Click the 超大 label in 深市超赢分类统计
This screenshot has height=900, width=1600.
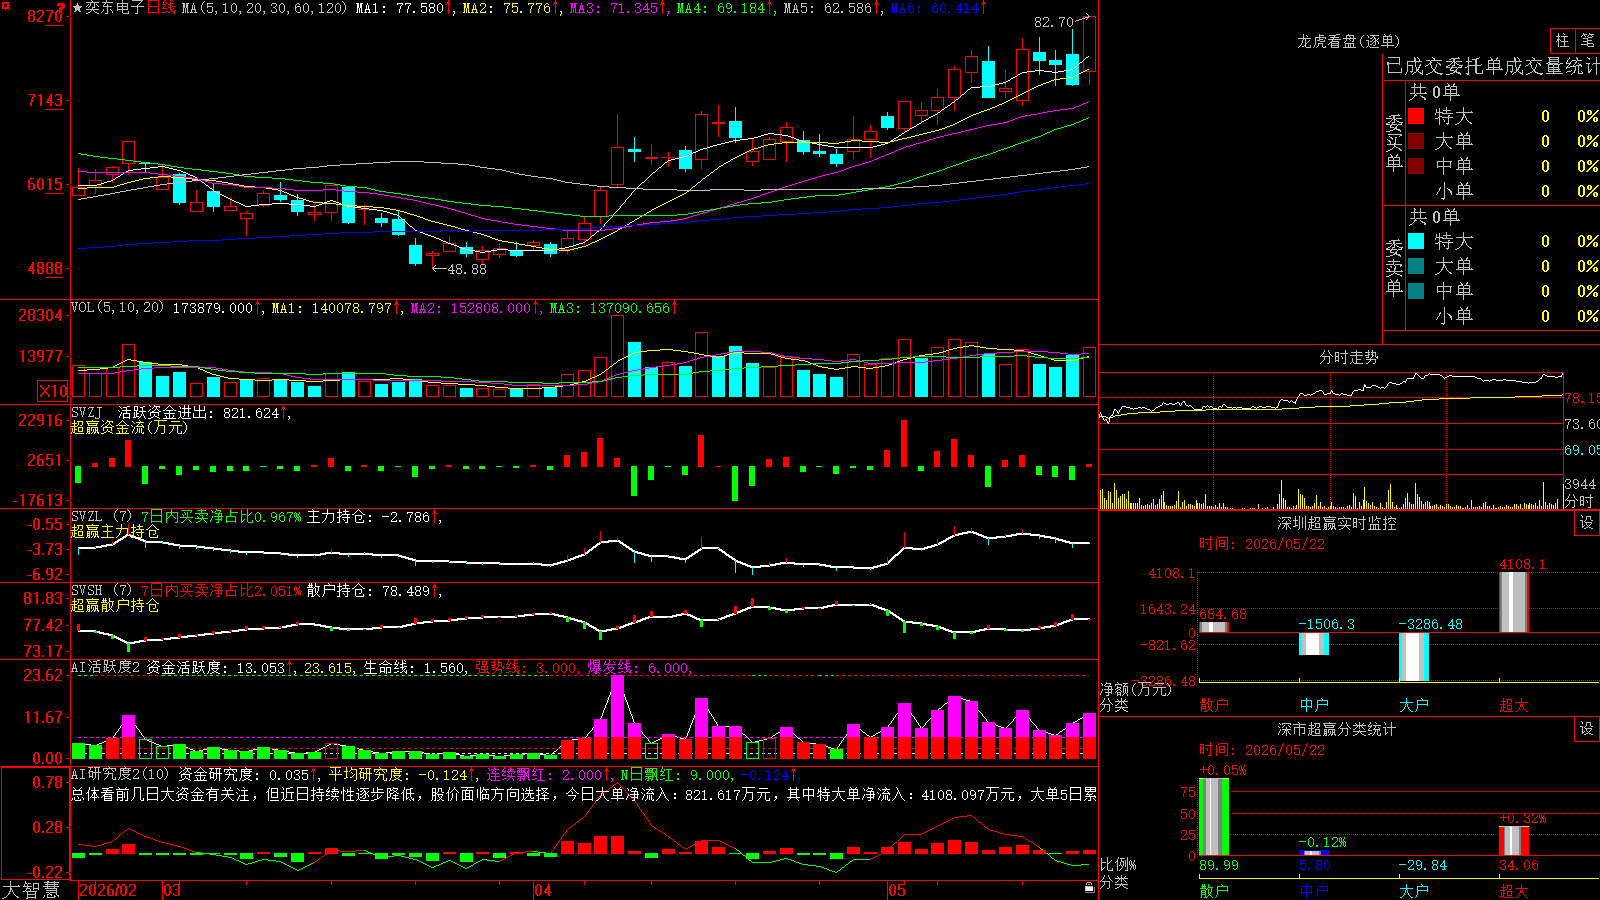click(x=1514, y=890)
